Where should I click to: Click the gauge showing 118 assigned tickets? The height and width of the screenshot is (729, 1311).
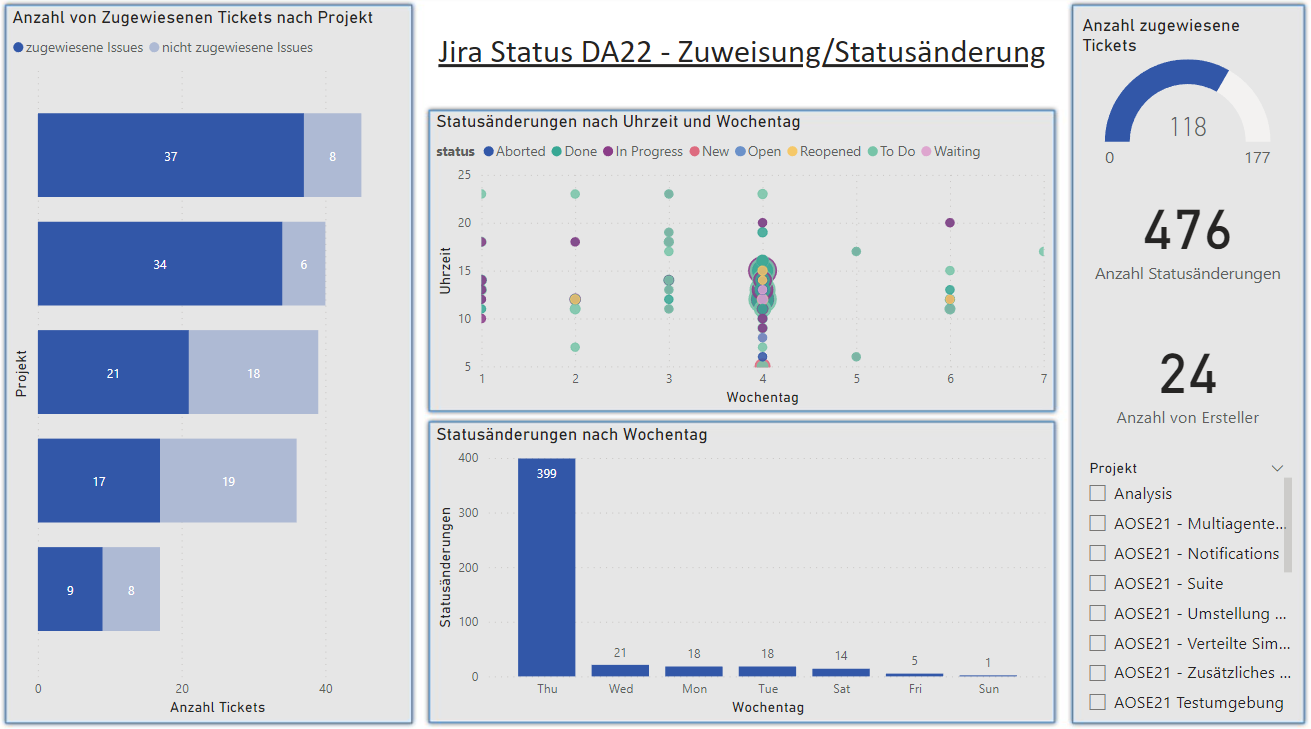(1187, 110)
